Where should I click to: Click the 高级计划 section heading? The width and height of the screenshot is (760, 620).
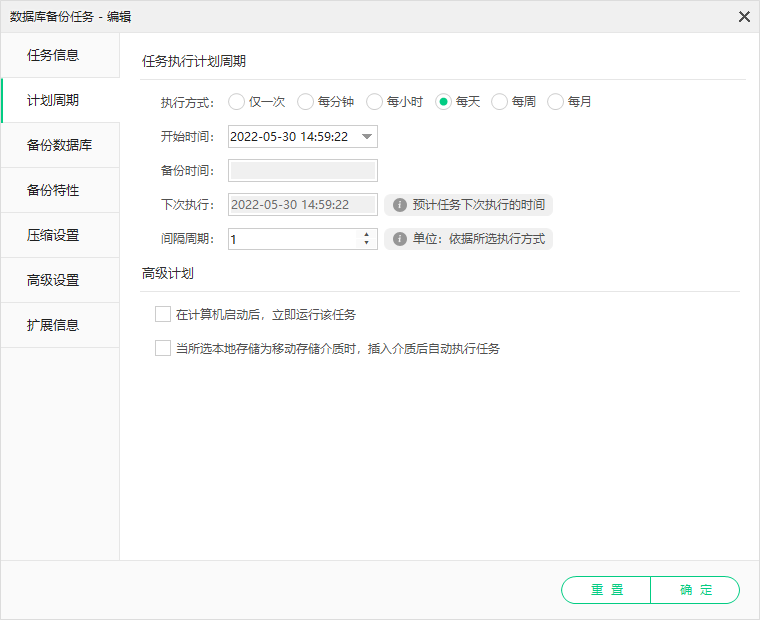coord(168,273)
